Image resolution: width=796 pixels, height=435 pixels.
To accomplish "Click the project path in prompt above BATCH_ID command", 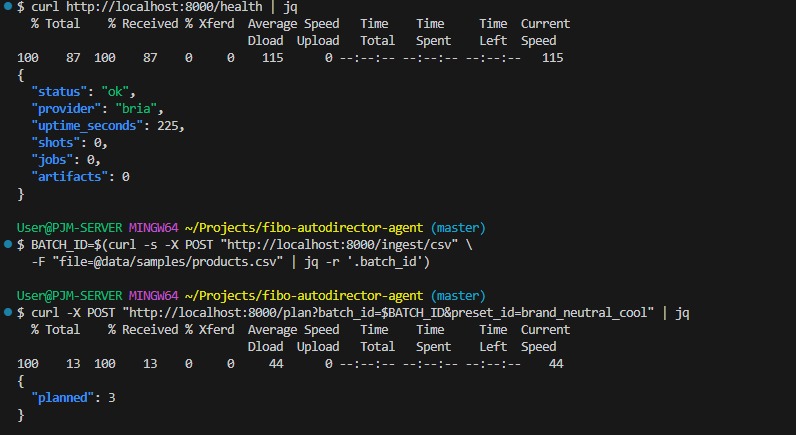I will pos(304,228).
